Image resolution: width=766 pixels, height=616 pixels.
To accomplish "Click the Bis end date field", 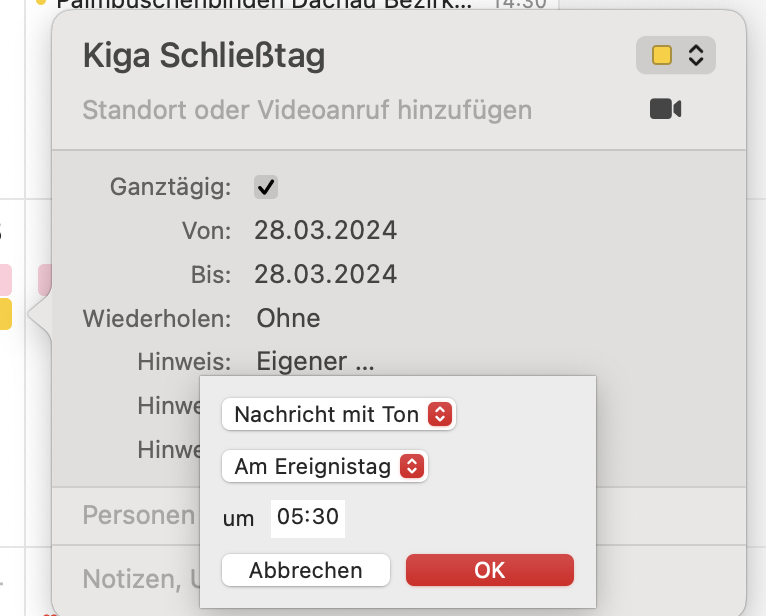I will 325,274.
